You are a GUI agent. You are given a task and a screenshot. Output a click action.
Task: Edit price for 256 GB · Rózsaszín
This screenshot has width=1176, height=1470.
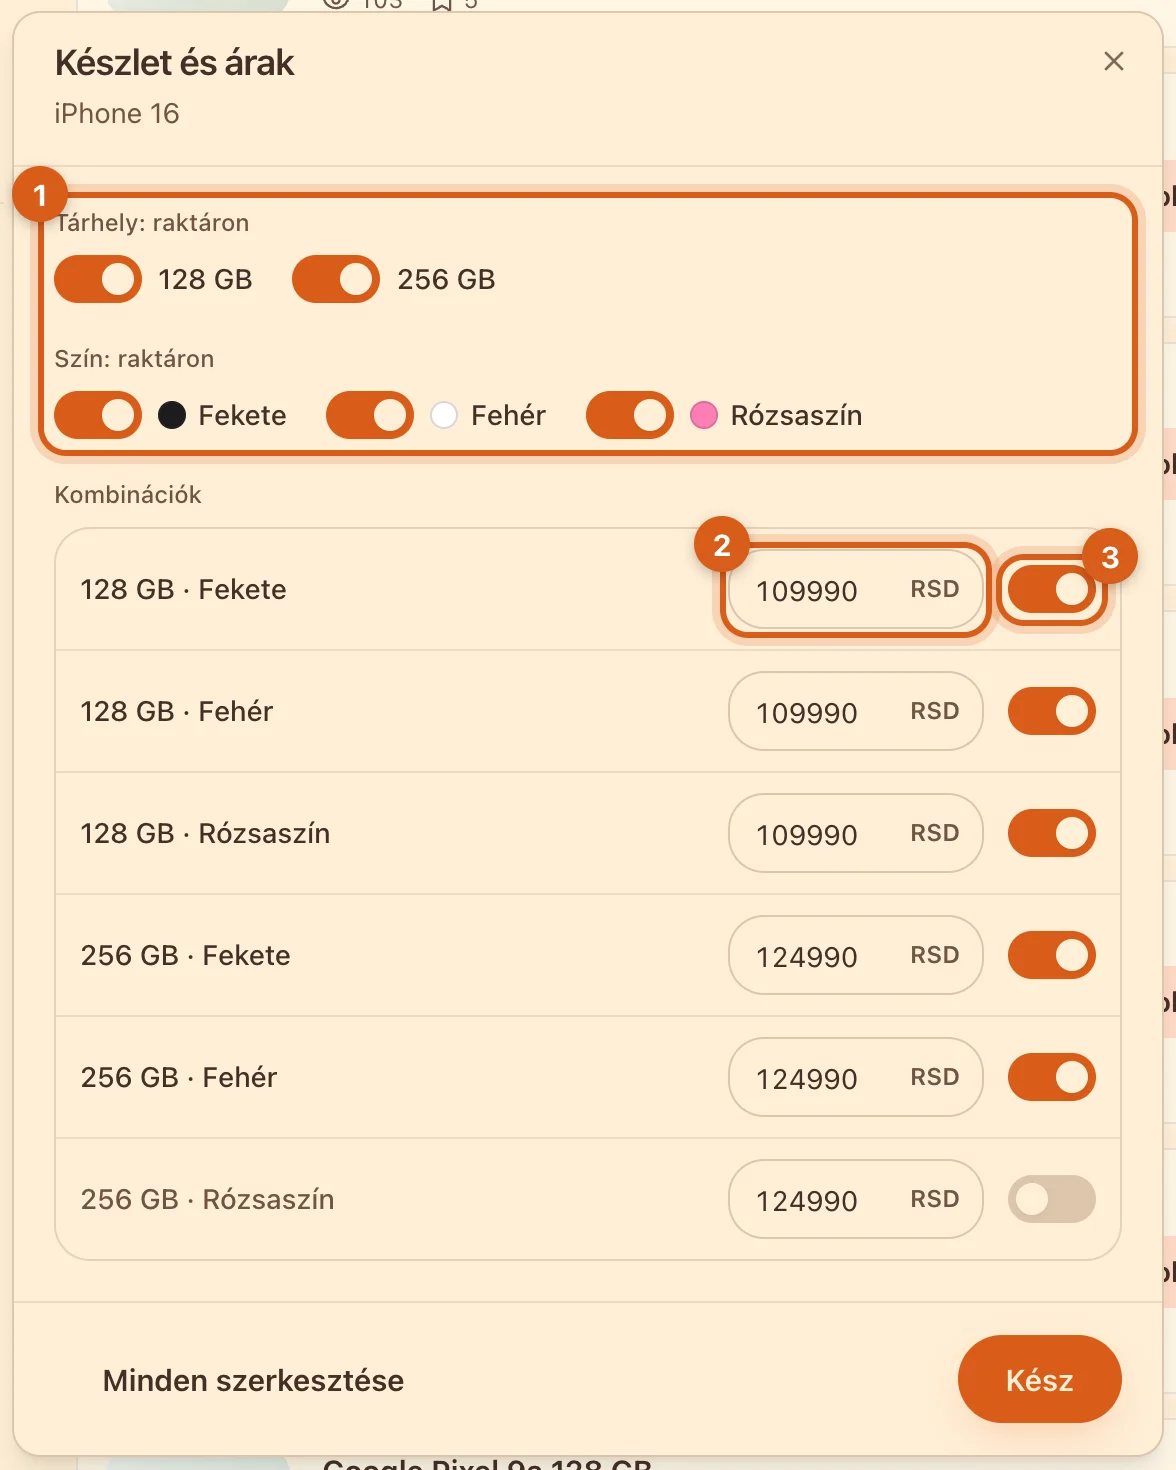(856, 1199)
